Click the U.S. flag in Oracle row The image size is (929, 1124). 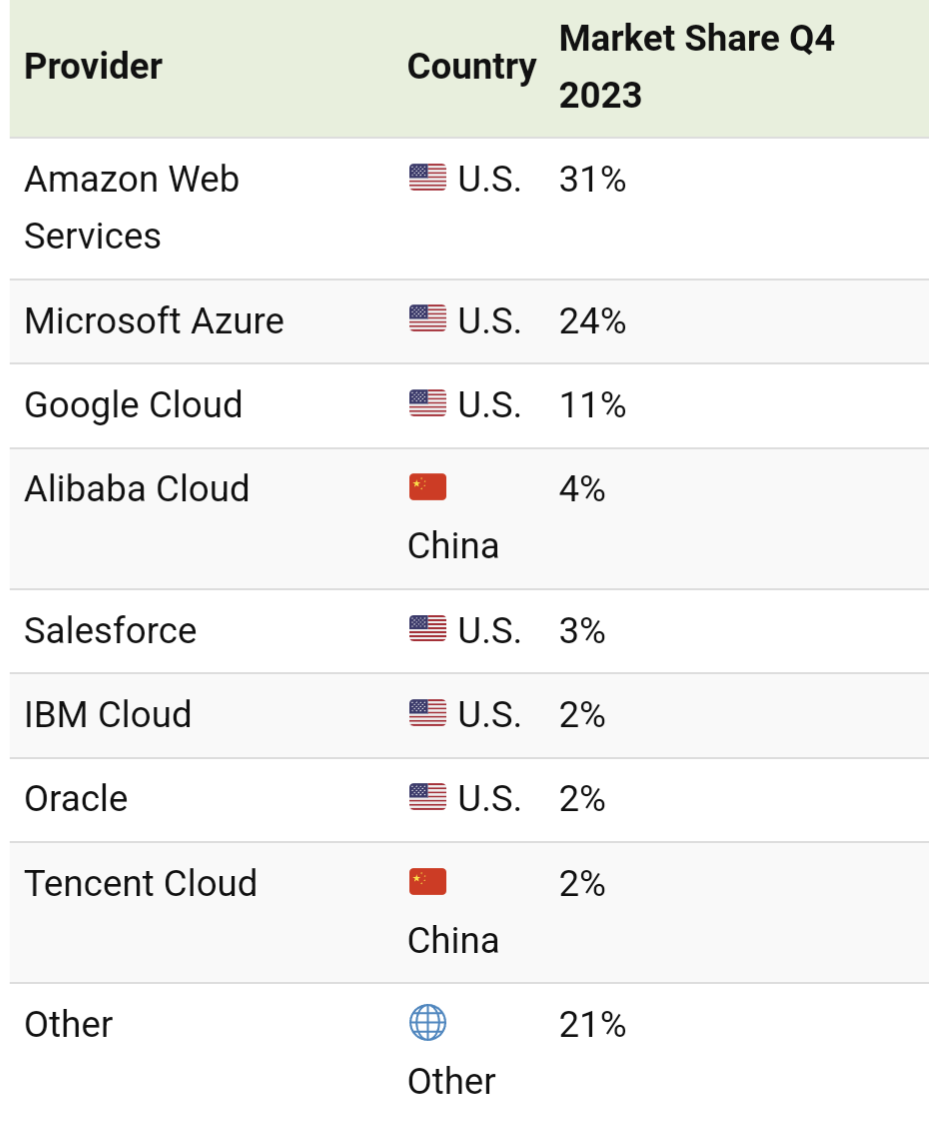click(x=427, y=798)
